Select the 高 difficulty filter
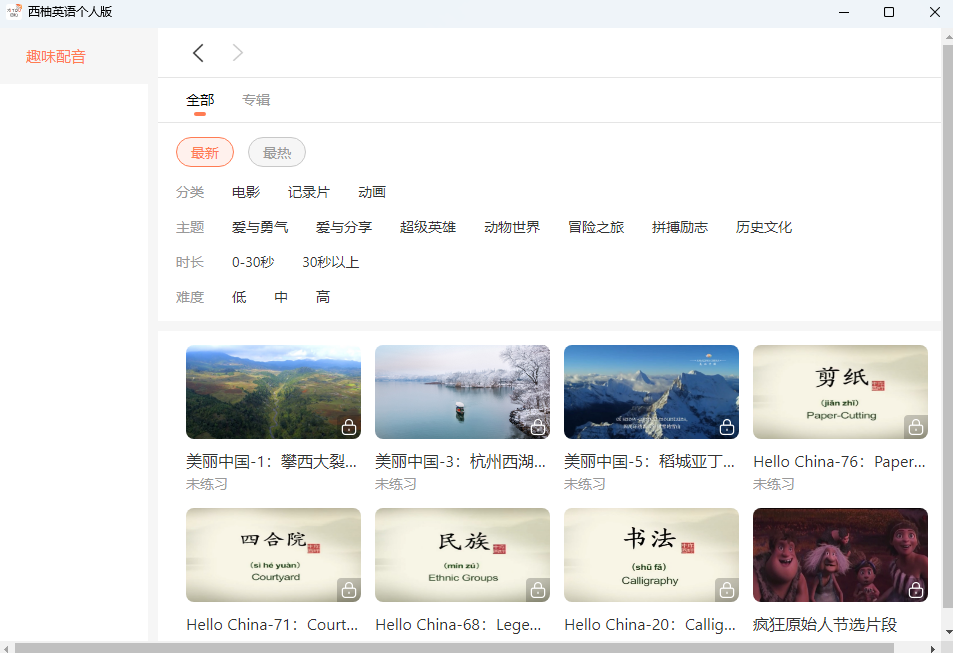The image size is (953, 653). 322,296
